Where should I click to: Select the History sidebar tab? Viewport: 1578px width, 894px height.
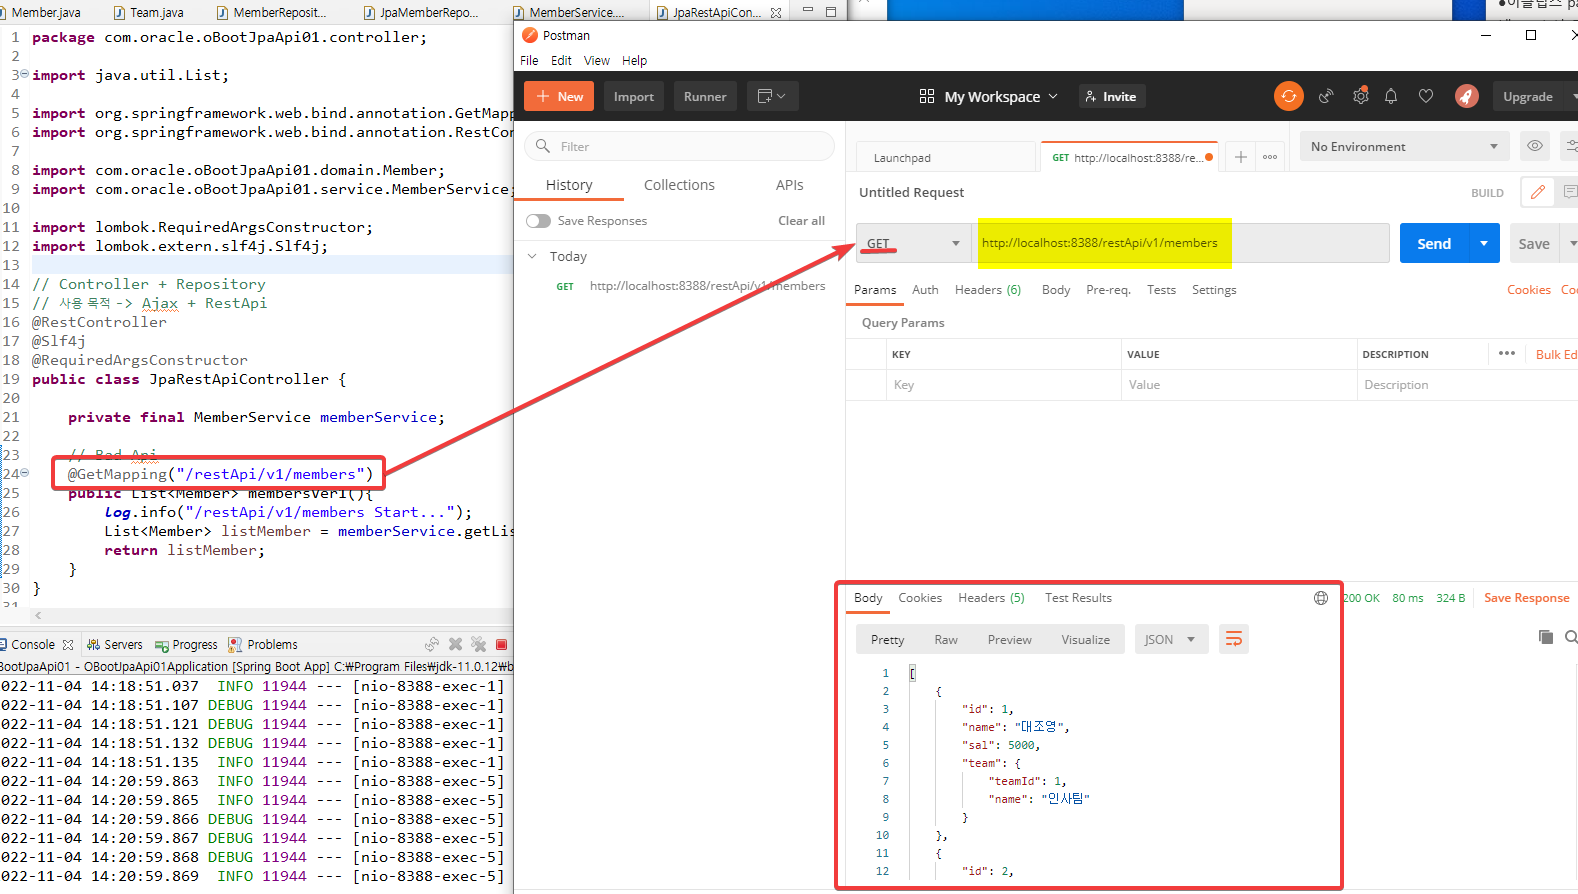coord(569,185)
